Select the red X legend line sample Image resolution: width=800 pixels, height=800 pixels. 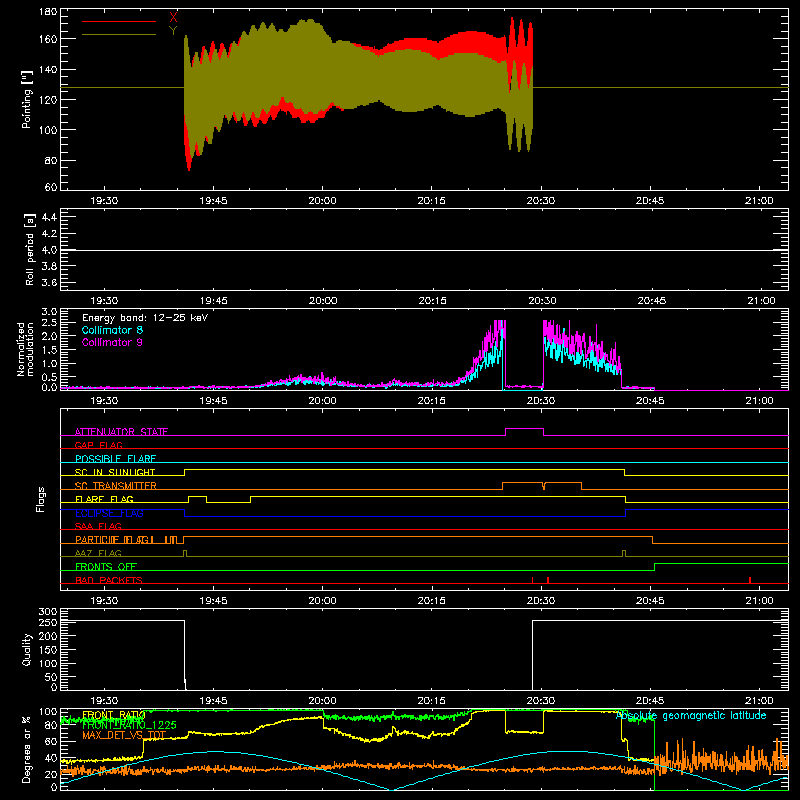(x=119, y=21)
